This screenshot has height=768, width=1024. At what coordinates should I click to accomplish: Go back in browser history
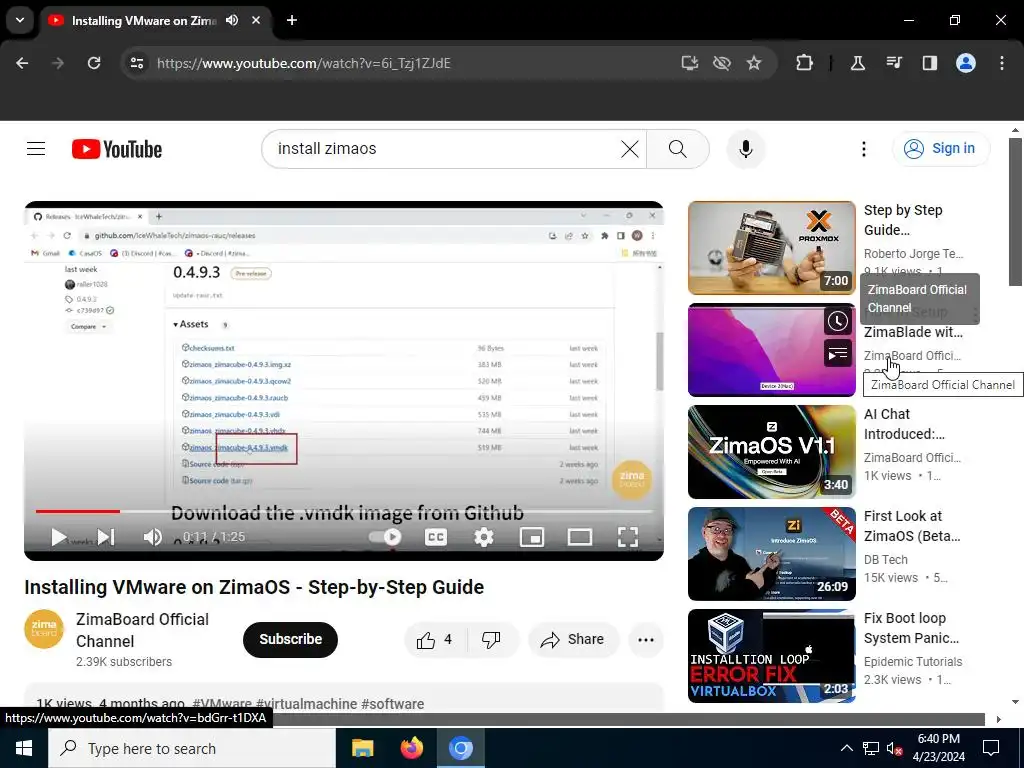point(22,63)
